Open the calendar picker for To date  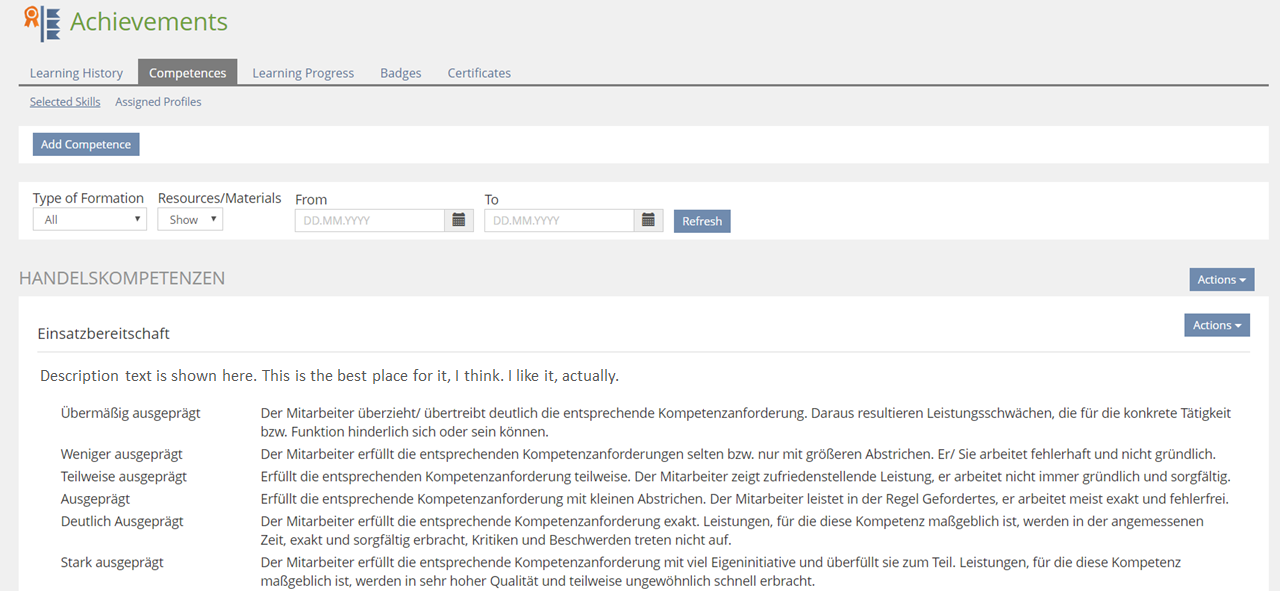tap(649, 220)
